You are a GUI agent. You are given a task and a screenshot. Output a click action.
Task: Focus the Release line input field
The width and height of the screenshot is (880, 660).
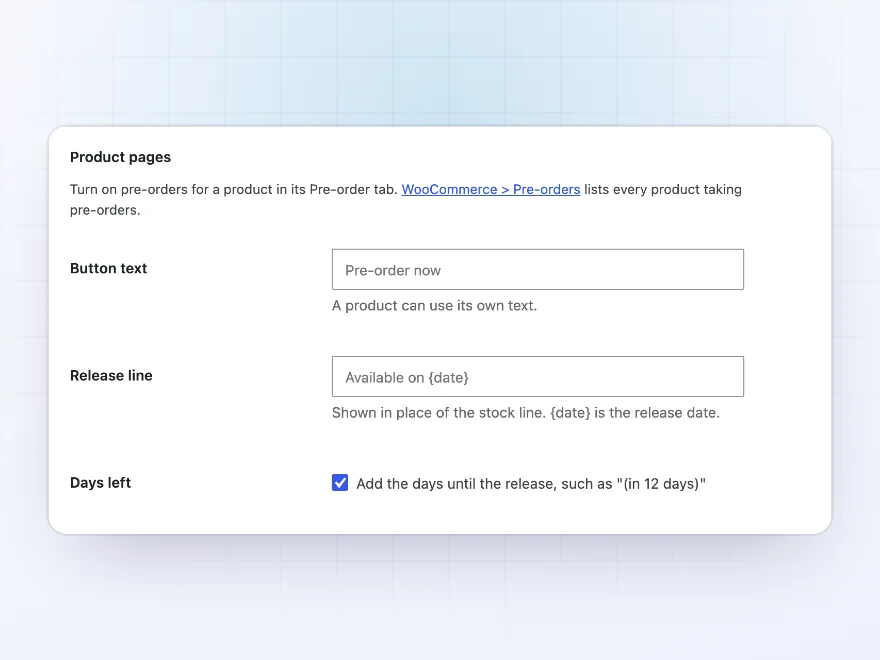pyautogui.click(x=538, y=377)
